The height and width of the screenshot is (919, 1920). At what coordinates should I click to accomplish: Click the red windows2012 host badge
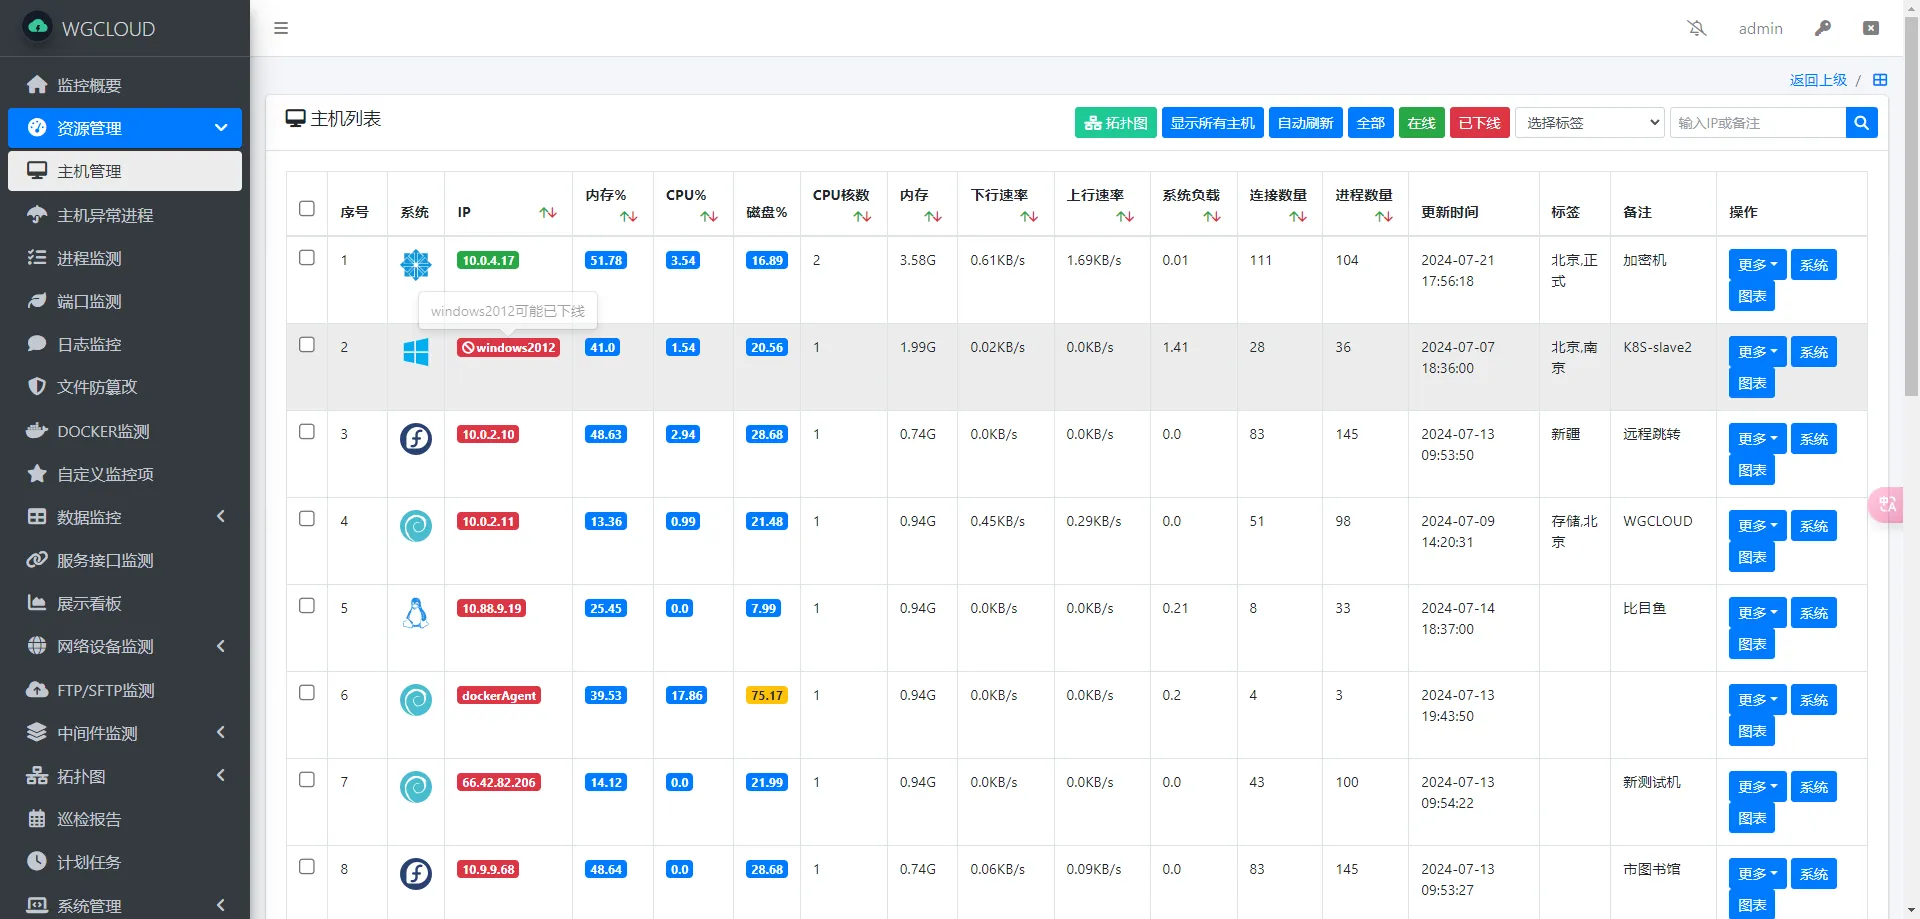click(x=508, y=348)
